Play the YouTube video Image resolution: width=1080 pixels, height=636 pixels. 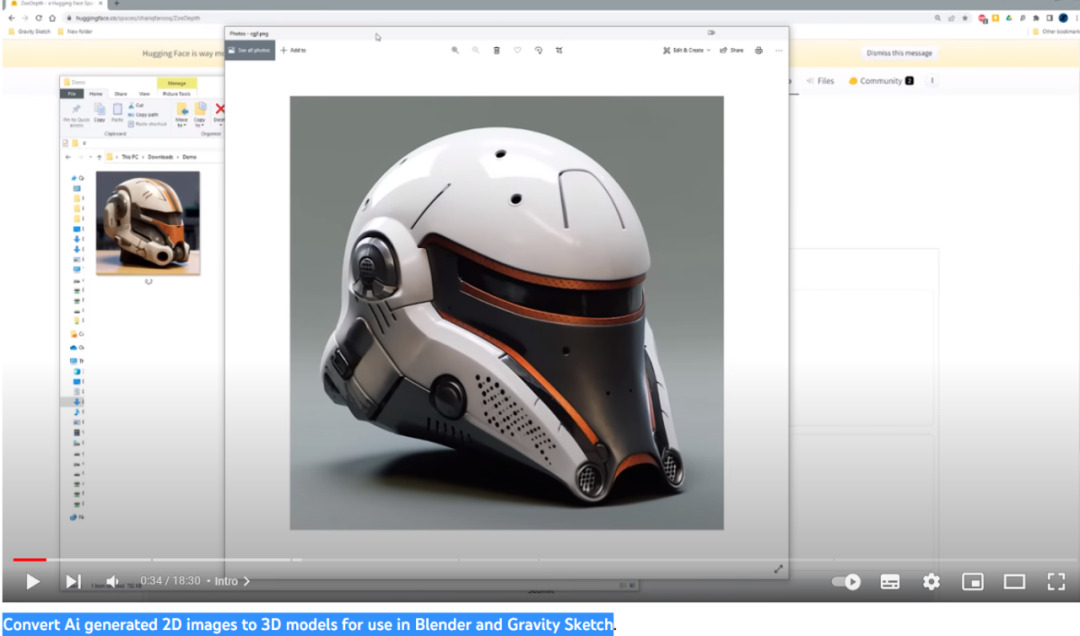click(x=33, y=581)
